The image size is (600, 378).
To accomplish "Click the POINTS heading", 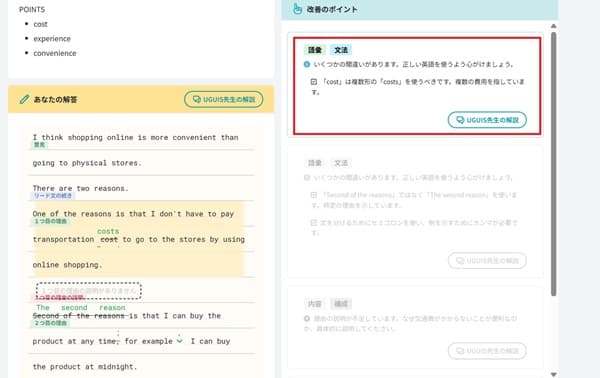I will pyautogui.click(x=32, y=9).
